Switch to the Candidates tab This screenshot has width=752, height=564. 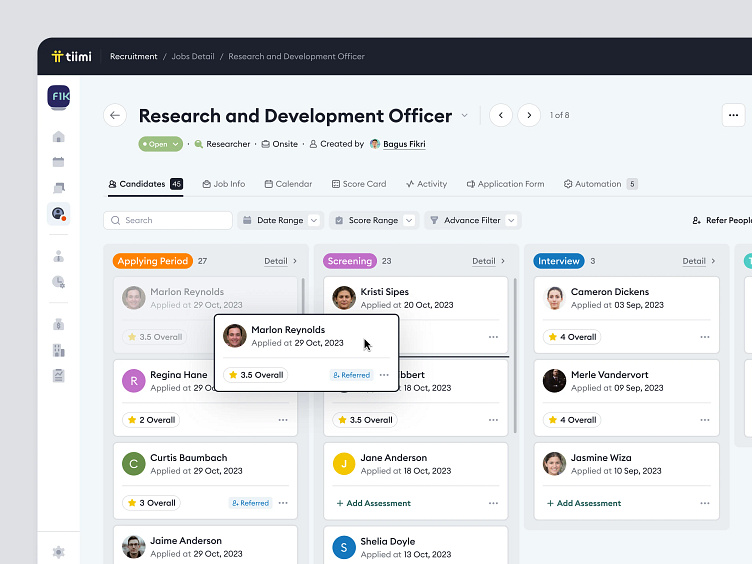tap(145, 184)
